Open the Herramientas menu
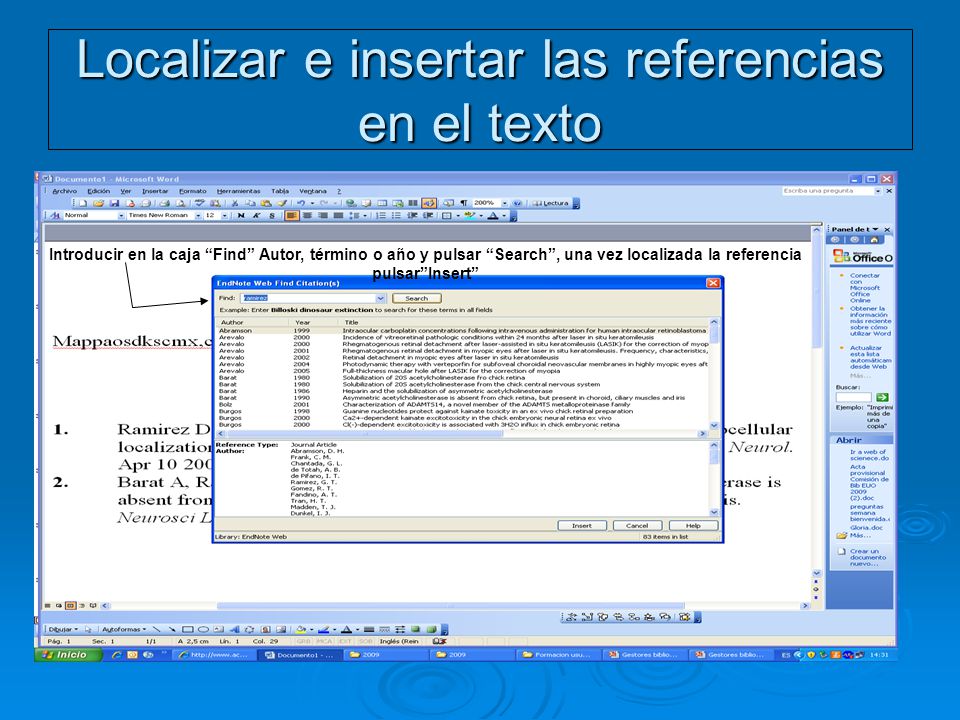Viewport: 960px width, 720px height. pyautogui.click(x=238, y=191)
